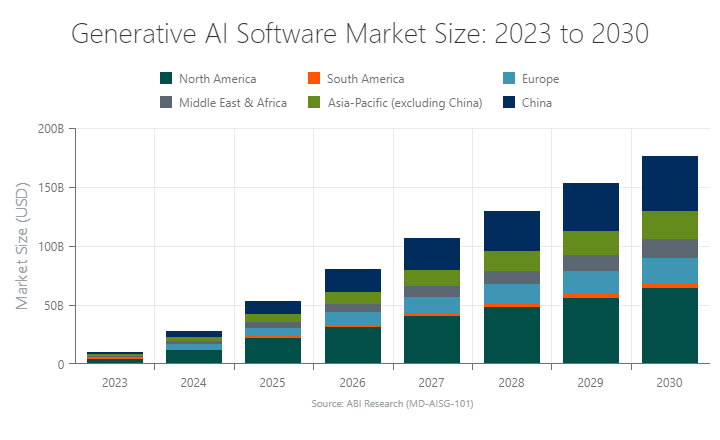This screenshot has width=720, height=440.
Task: Click the ABI Research source citation
Action: 392,404
